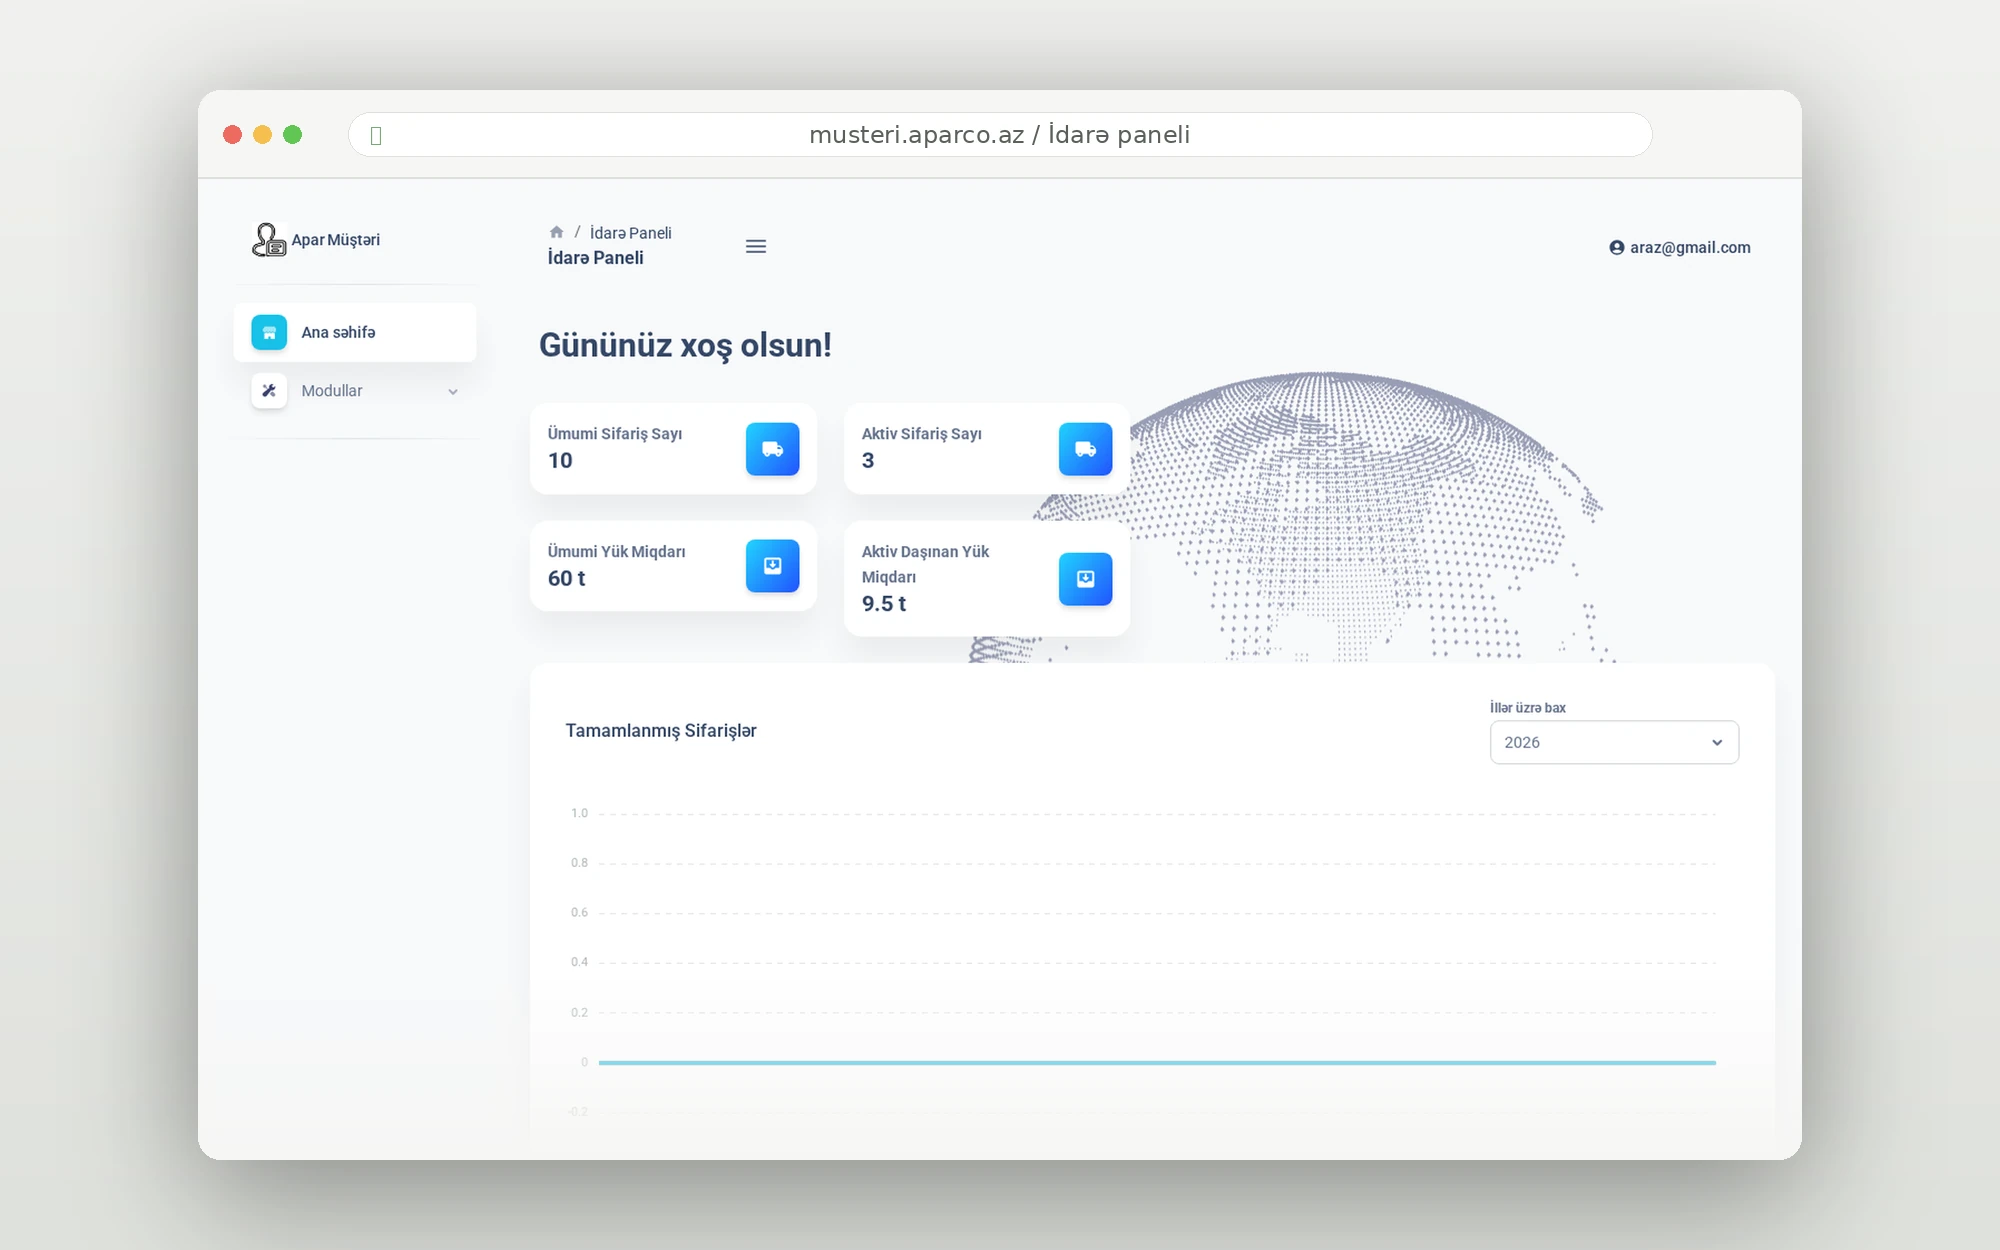Open the araz@gmail.com account link

point(1680,247)
